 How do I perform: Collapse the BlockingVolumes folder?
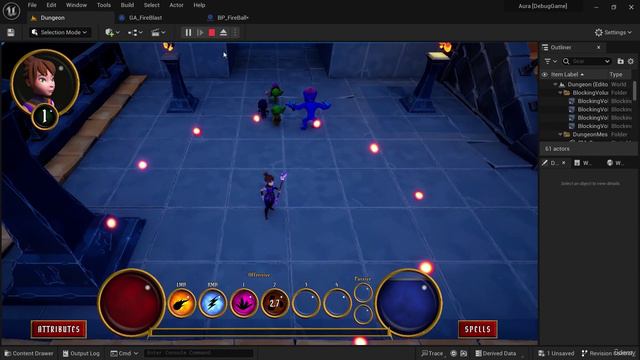point(560,93)
